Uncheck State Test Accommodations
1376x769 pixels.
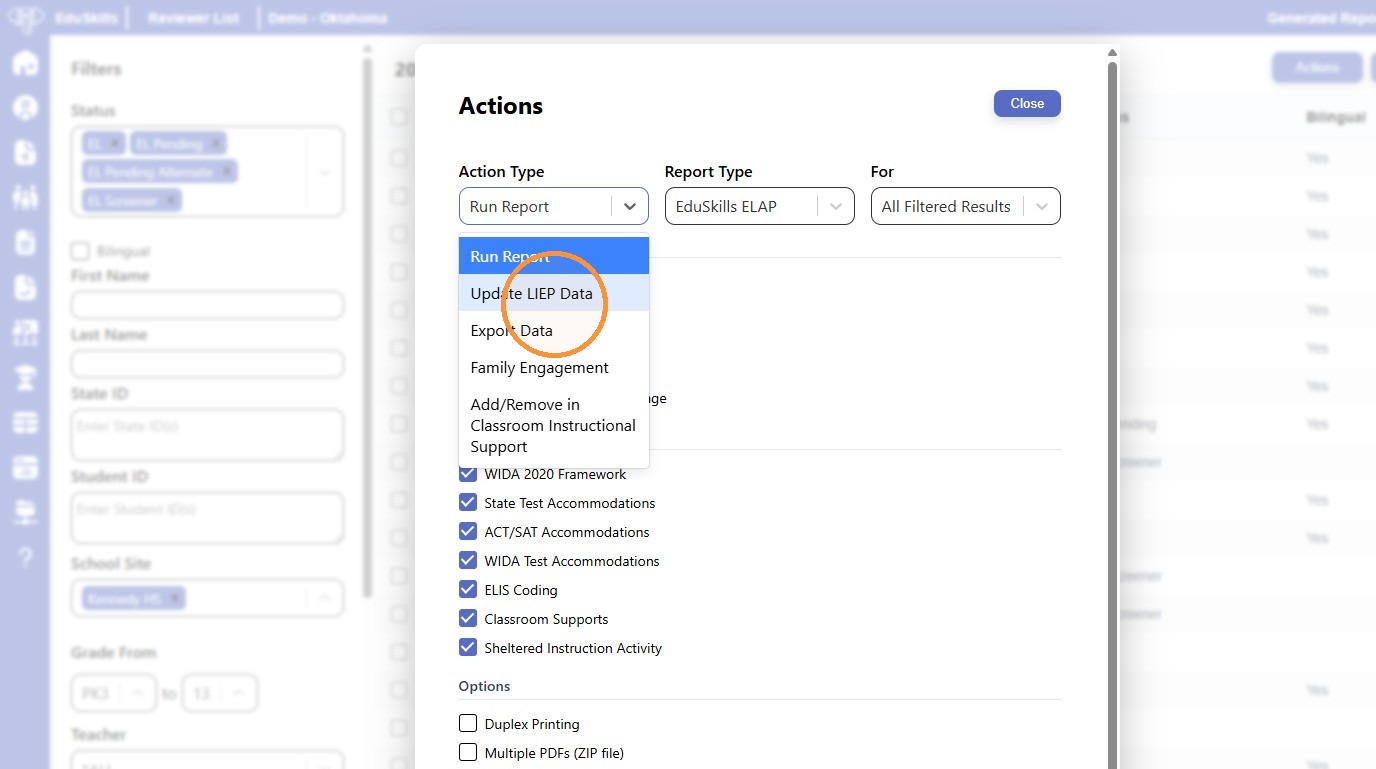[468, 502]
